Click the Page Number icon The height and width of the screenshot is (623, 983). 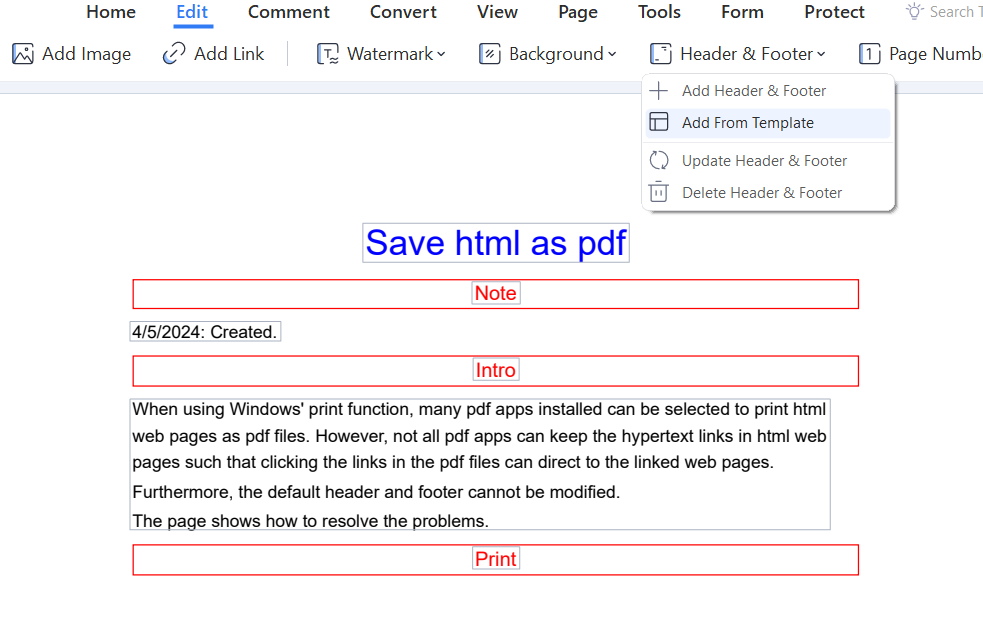point(870,54)
